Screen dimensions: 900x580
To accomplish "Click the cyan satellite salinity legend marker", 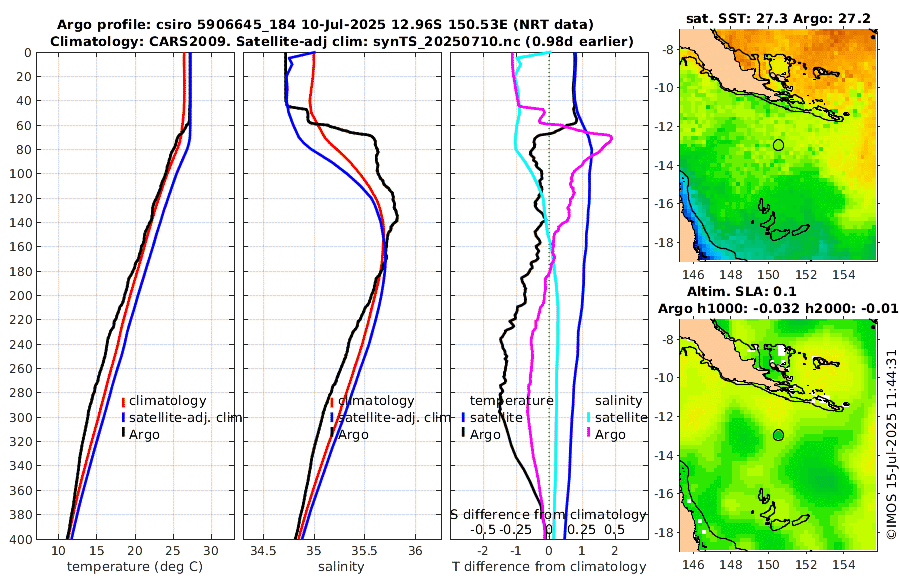I will click(589, 417).
